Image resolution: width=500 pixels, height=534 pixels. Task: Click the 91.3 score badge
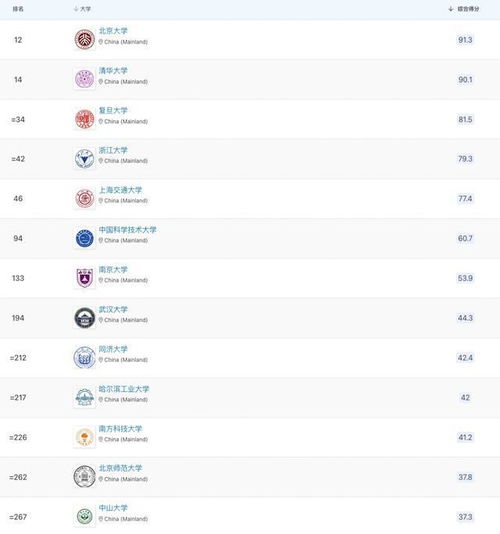(465, 40)
